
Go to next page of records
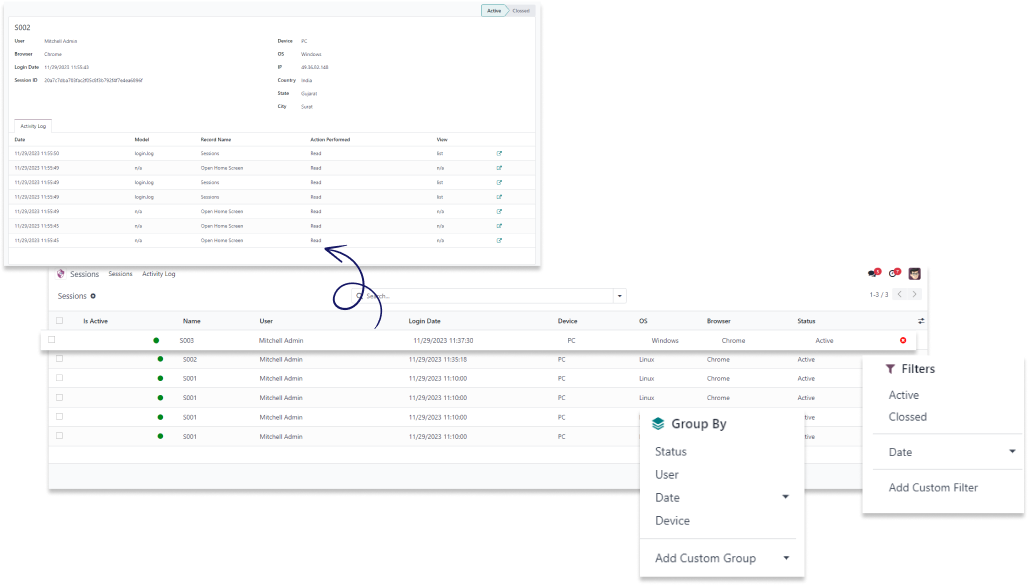click(x=916, y=295)
